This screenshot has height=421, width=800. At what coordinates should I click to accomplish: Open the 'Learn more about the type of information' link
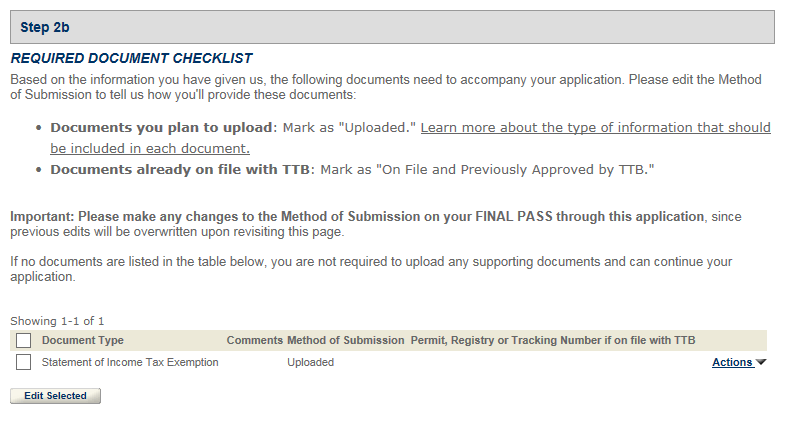coord(595,128)
